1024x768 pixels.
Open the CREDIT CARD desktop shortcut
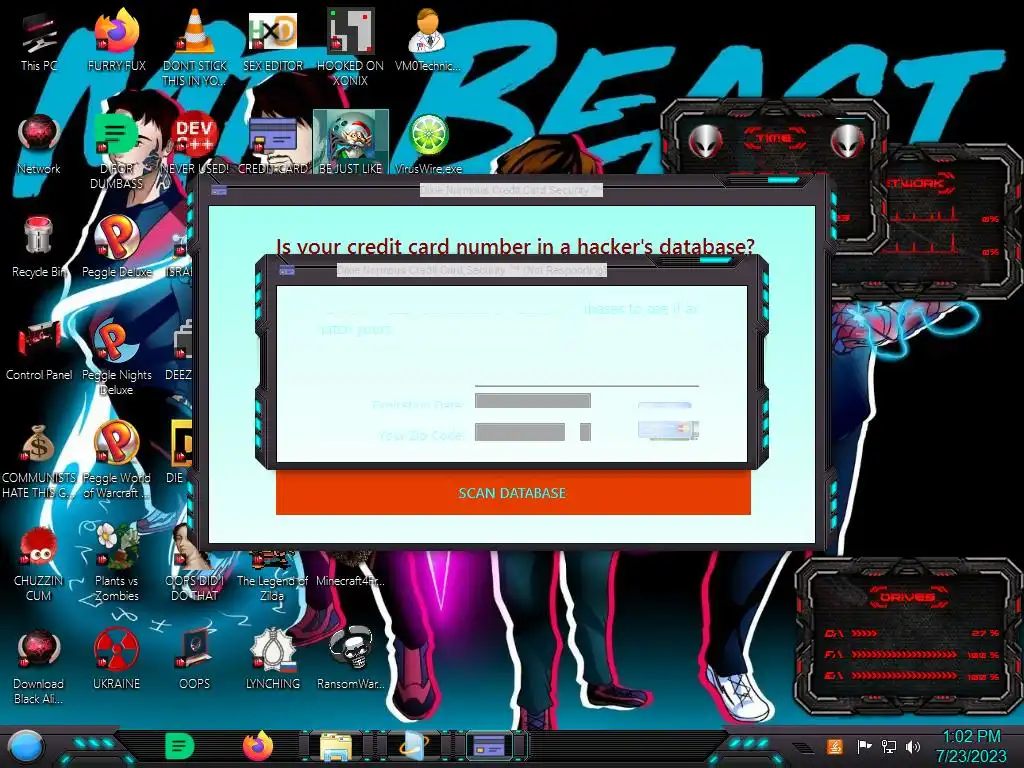(x=272, y=144)
